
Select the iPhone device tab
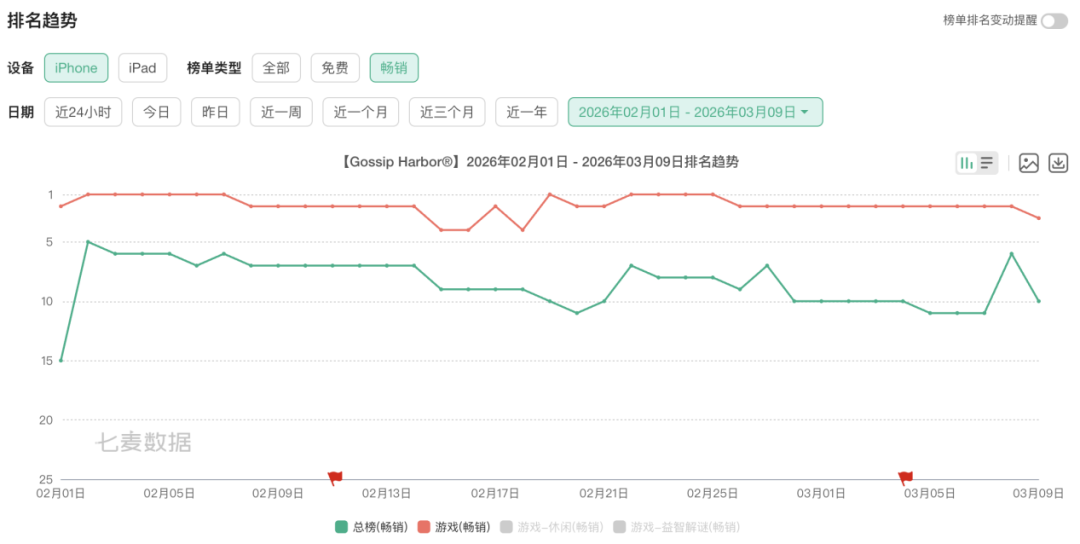(x=76, y=68)
